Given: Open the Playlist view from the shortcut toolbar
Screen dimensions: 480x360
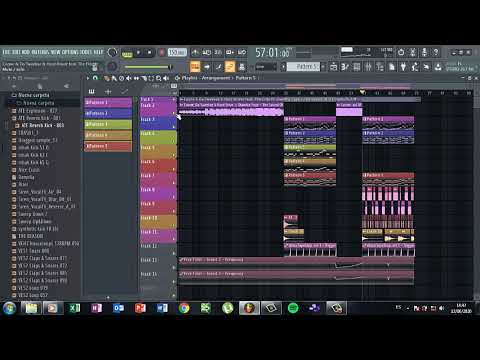Looking at the screenshot, I should [333, 67].
